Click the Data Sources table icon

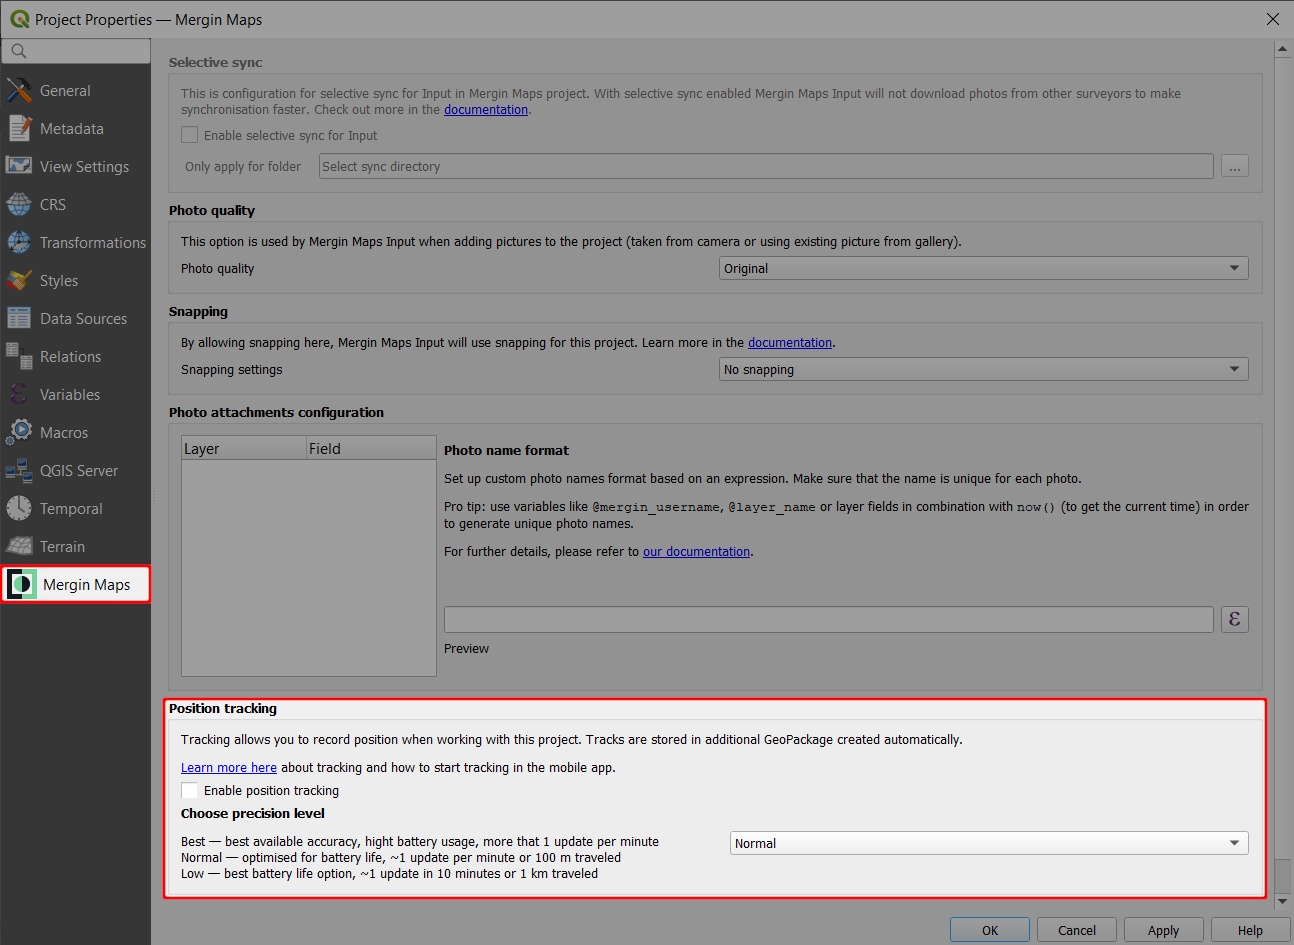pyautogui.click(x=19, y=318)
